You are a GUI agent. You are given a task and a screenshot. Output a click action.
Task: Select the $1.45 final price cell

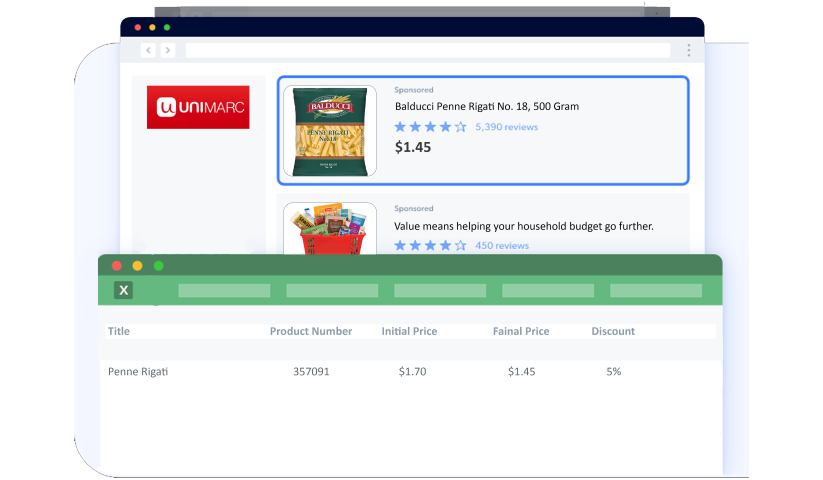(x=522, y=371)
